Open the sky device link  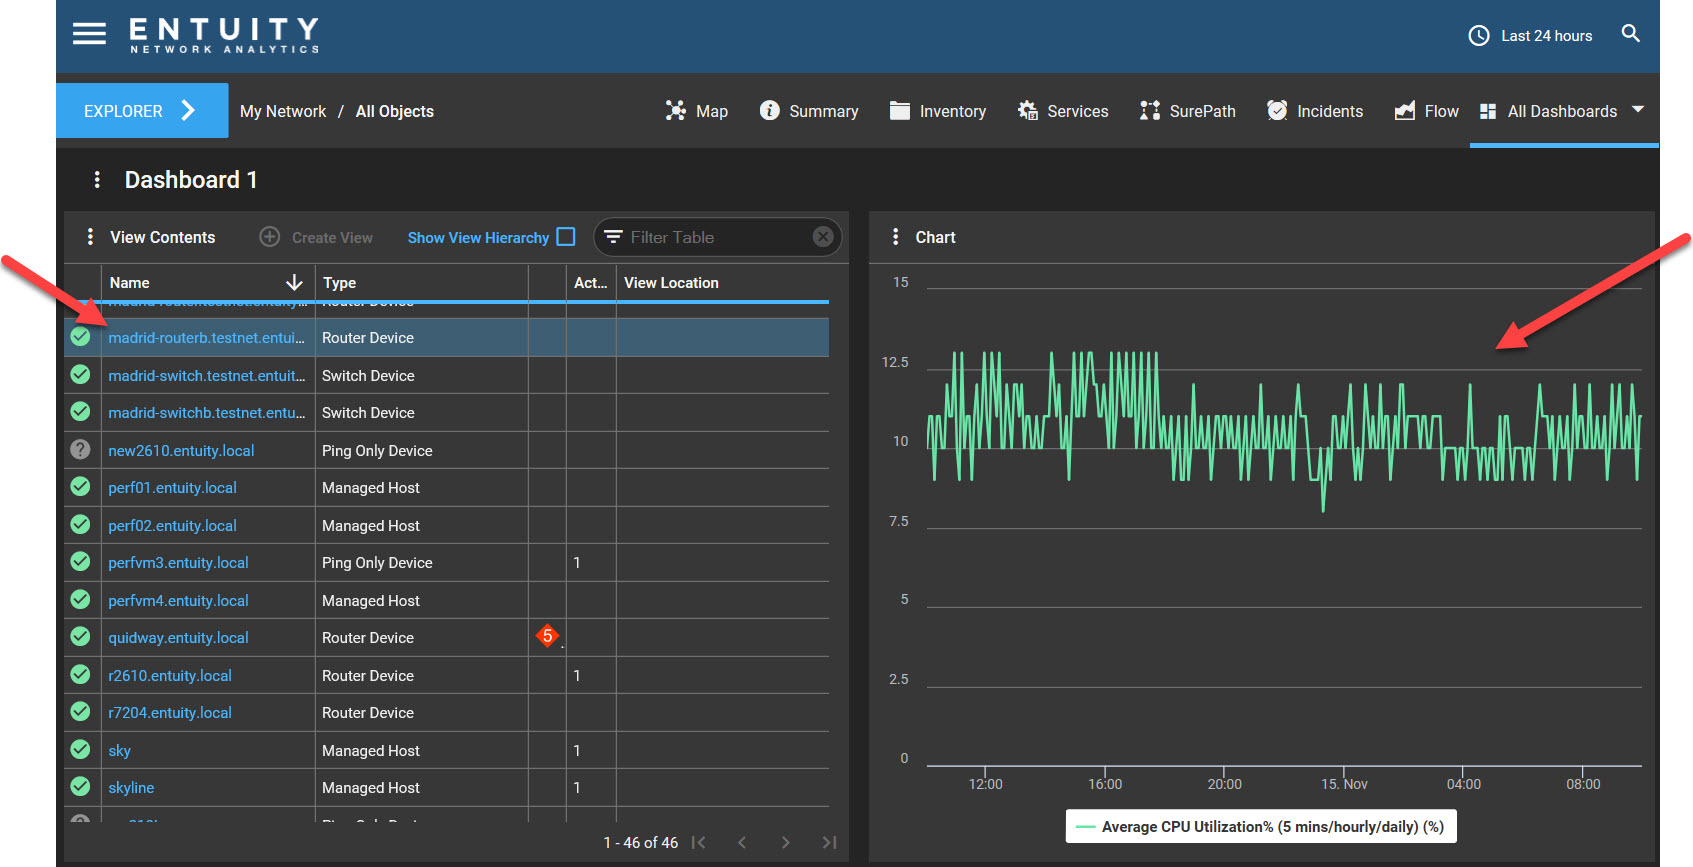pos(119,751)
